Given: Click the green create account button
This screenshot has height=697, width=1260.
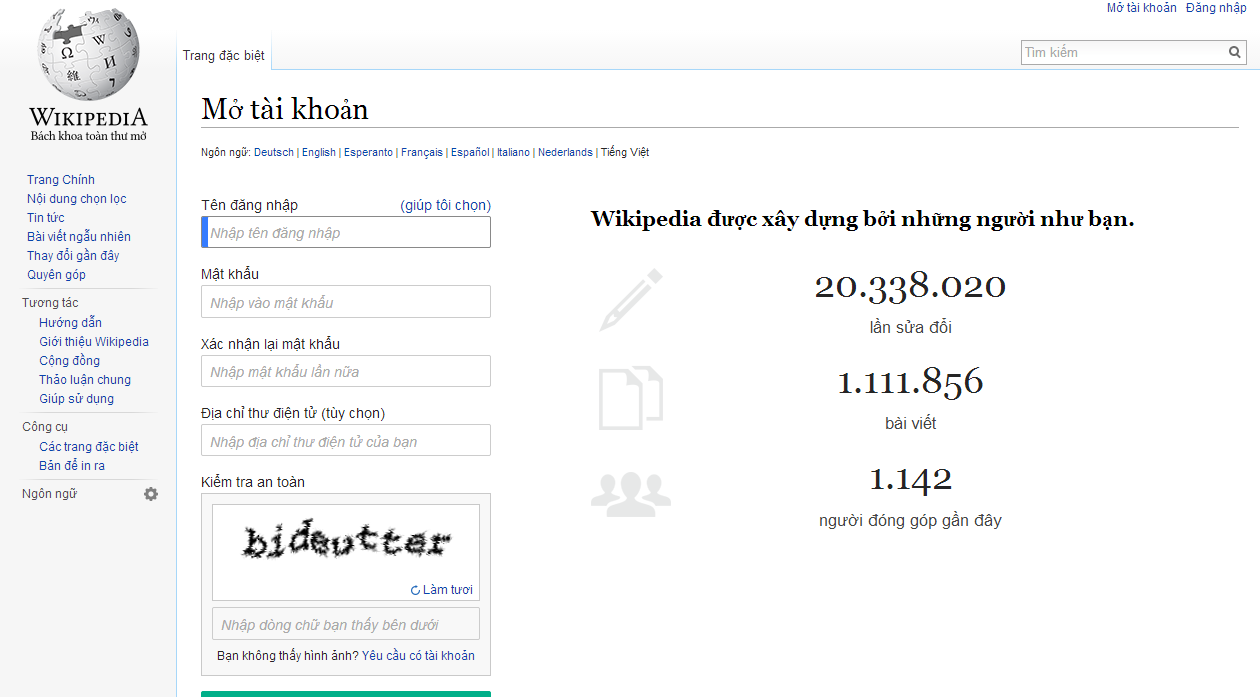Looking at the screenshot, I should pyautogui.click(x=346, y=693).
